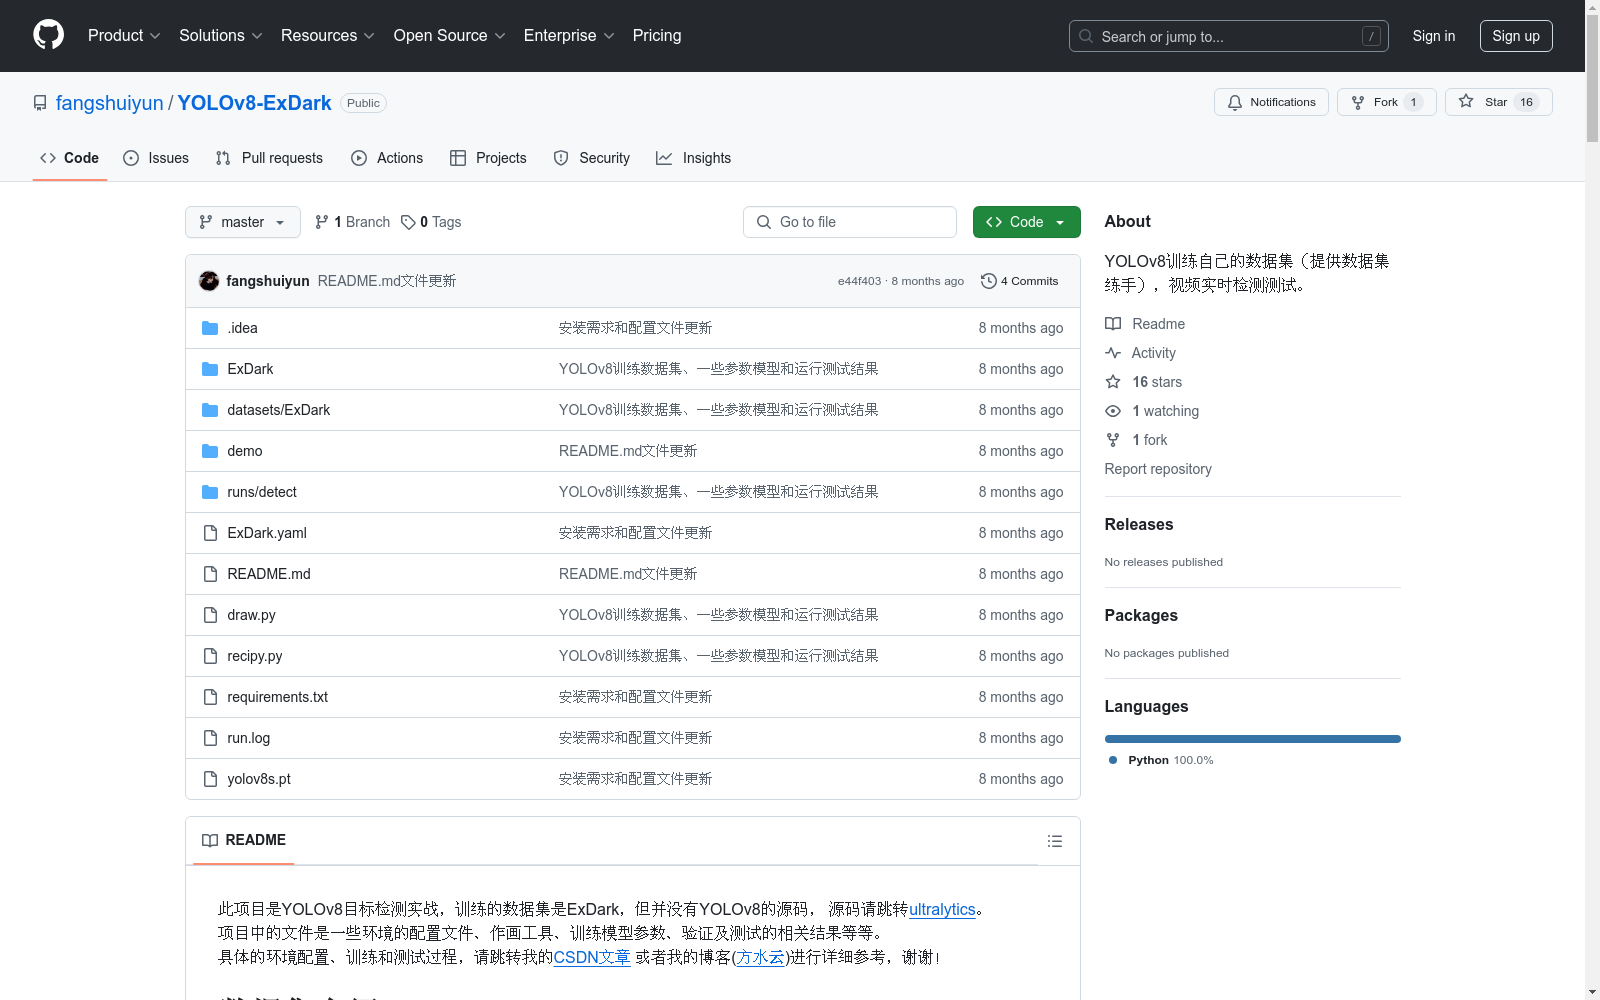Click the file icon beside draw.py
This screenshot has height=1000, width=1600.
[210, 615]
